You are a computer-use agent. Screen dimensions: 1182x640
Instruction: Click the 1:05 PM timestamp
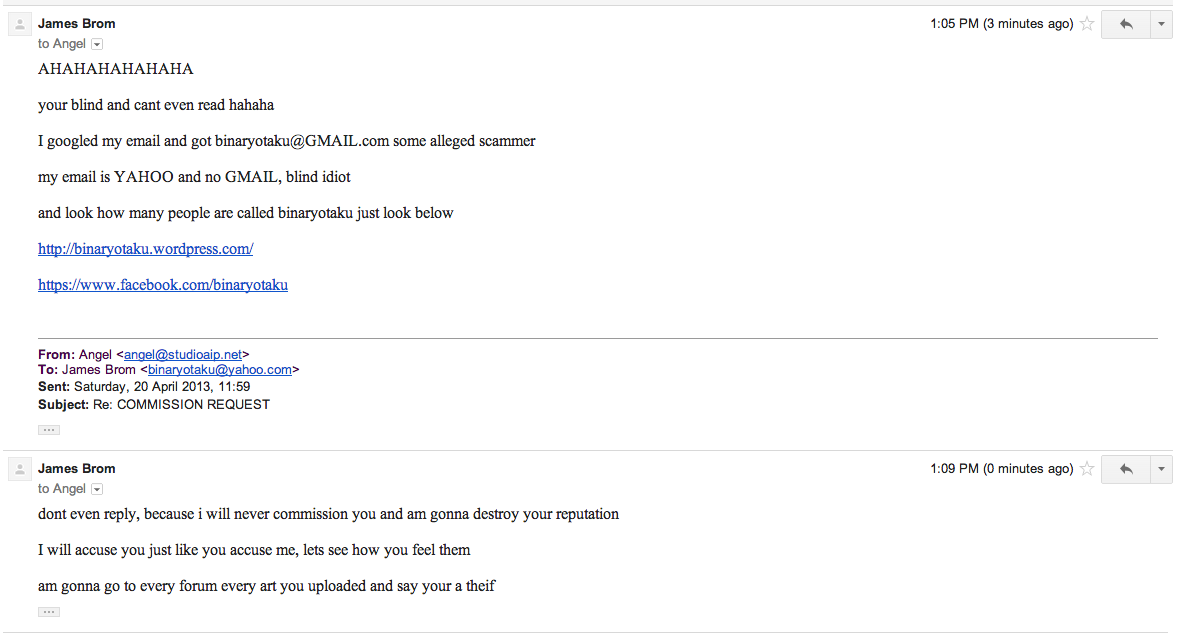click(1001, 24)
